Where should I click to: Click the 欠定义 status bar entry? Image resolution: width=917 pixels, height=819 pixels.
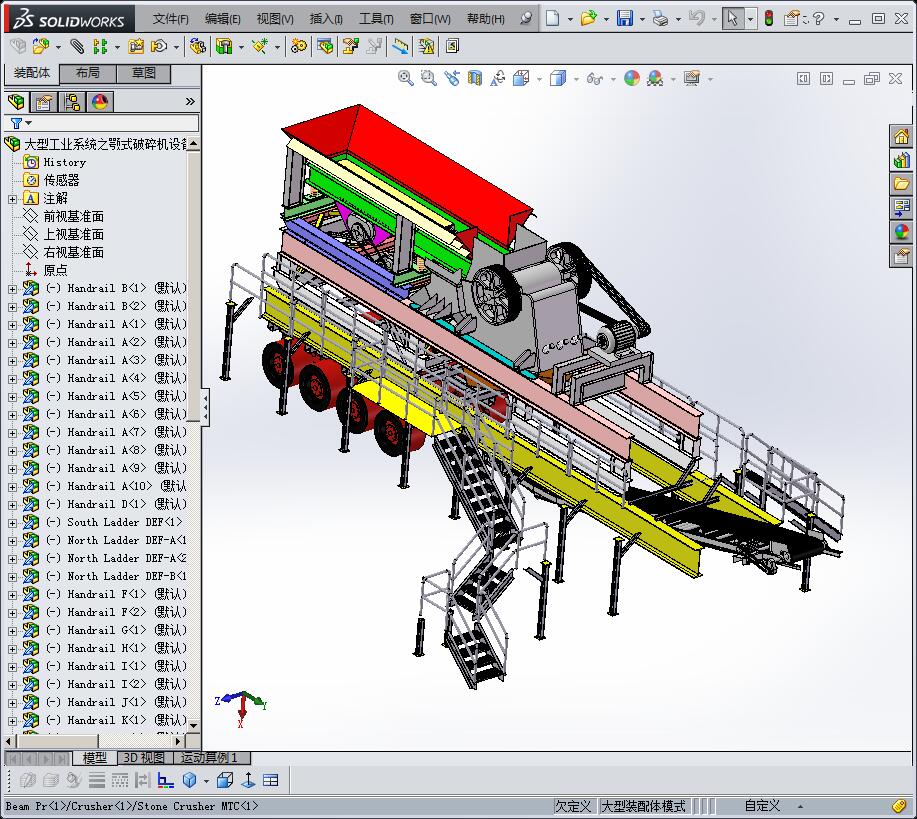pos(573,806)
